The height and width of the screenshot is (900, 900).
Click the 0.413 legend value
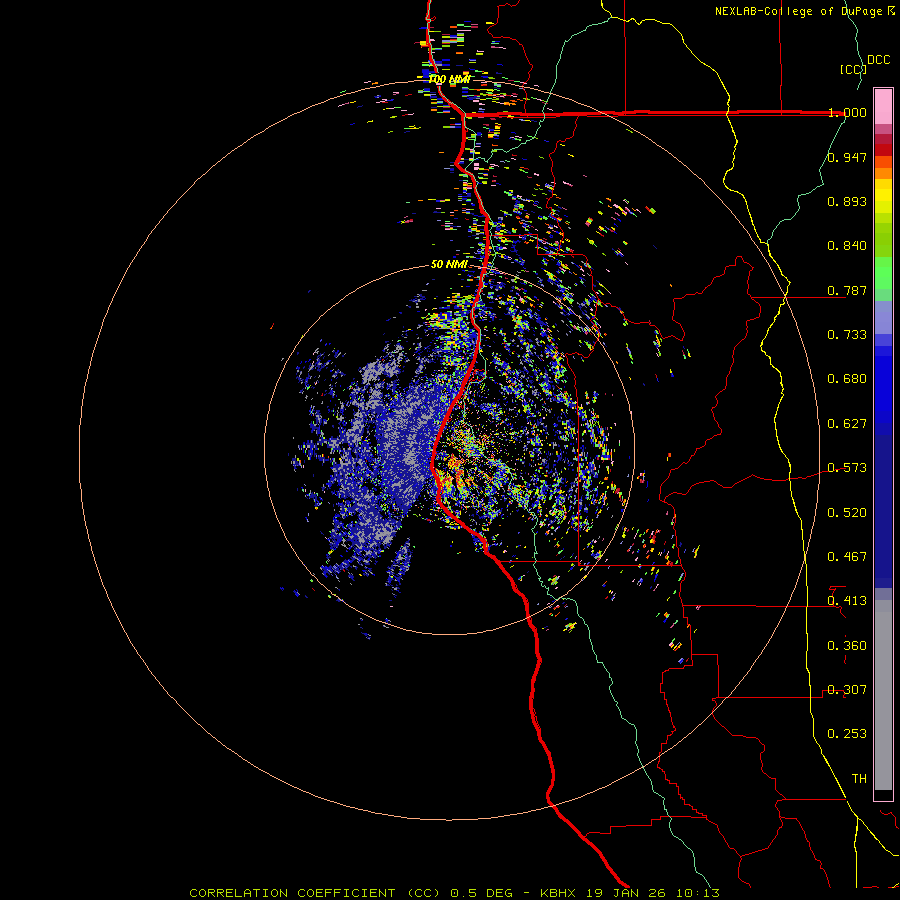pos(847,601)
